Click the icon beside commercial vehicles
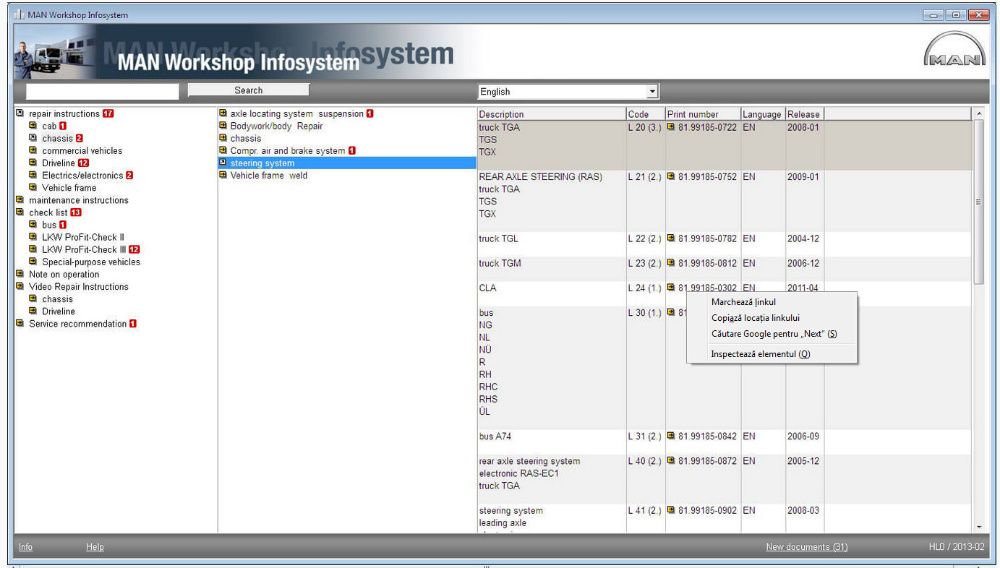The height and width of the screenshot is (568, 1000). 33,150
